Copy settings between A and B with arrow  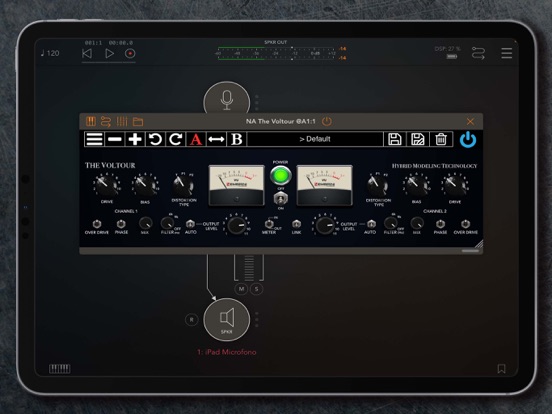click(216, 139)
